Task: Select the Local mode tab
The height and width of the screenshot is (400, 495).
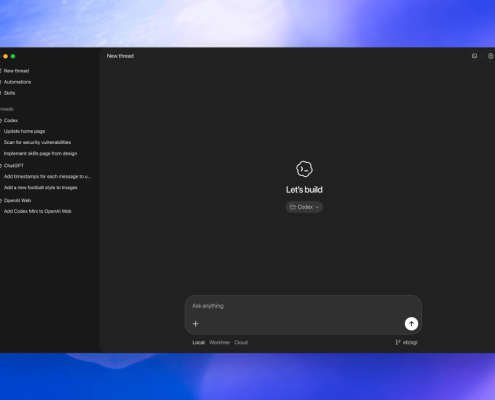Action: point(198,342)
